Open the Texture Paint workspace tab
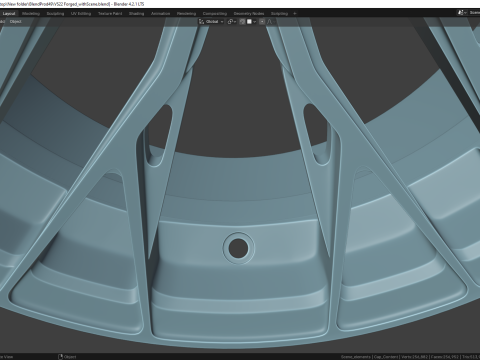This screenshot has width=480, height=360. coord(110,14)
